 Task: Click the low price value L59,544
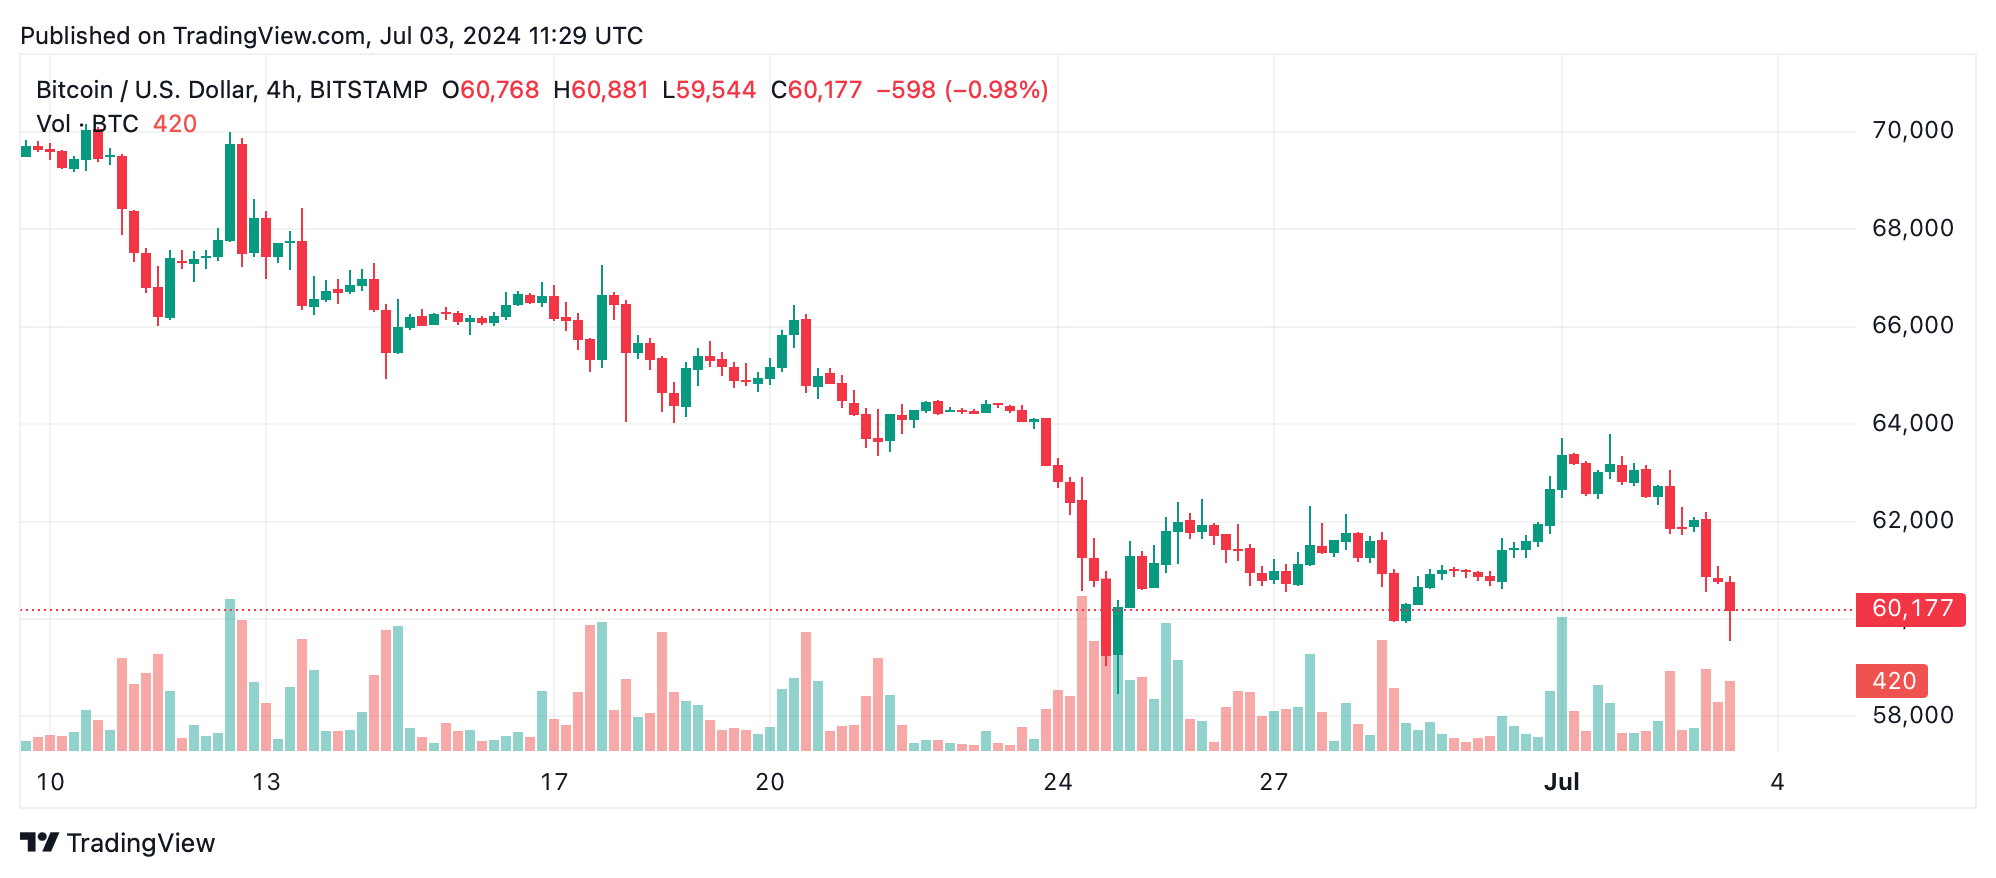[709, 90]
